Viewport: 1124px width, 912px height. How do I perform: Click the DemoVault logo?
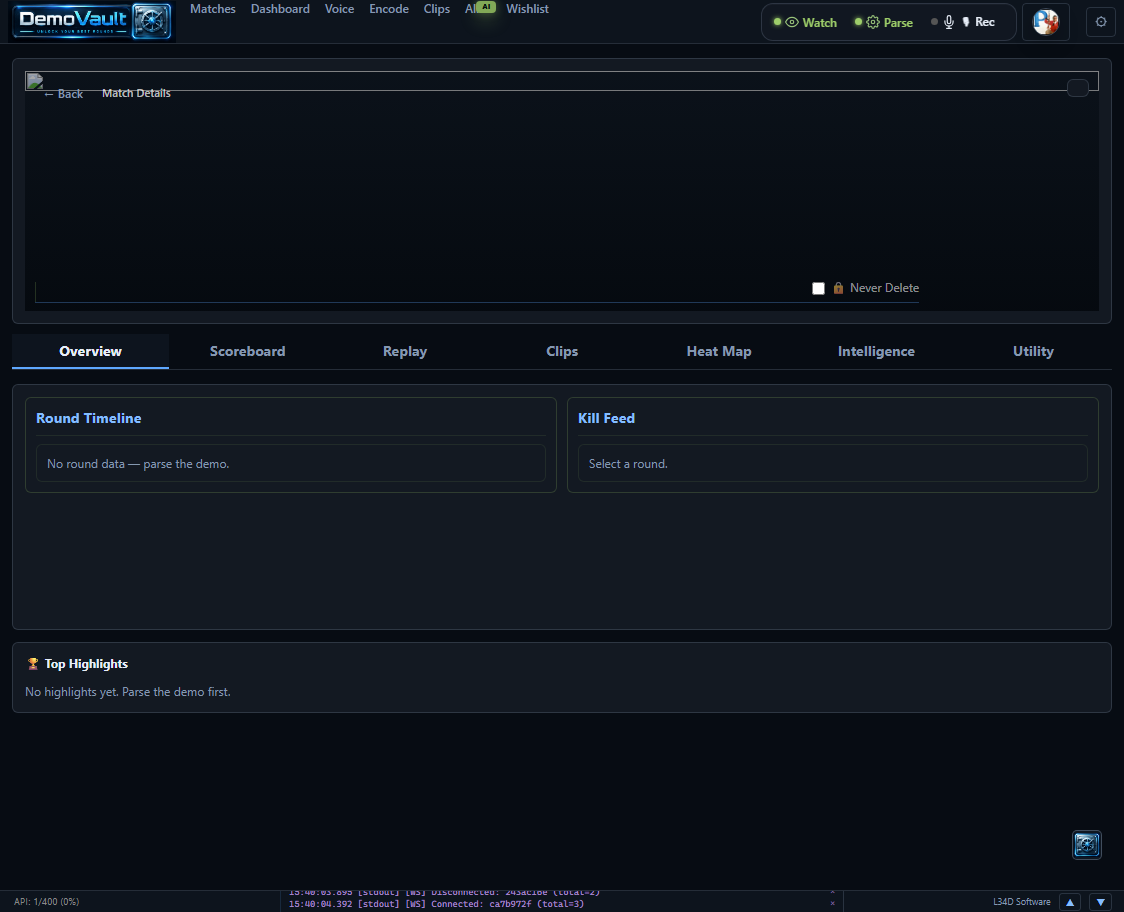pos(92,21)
